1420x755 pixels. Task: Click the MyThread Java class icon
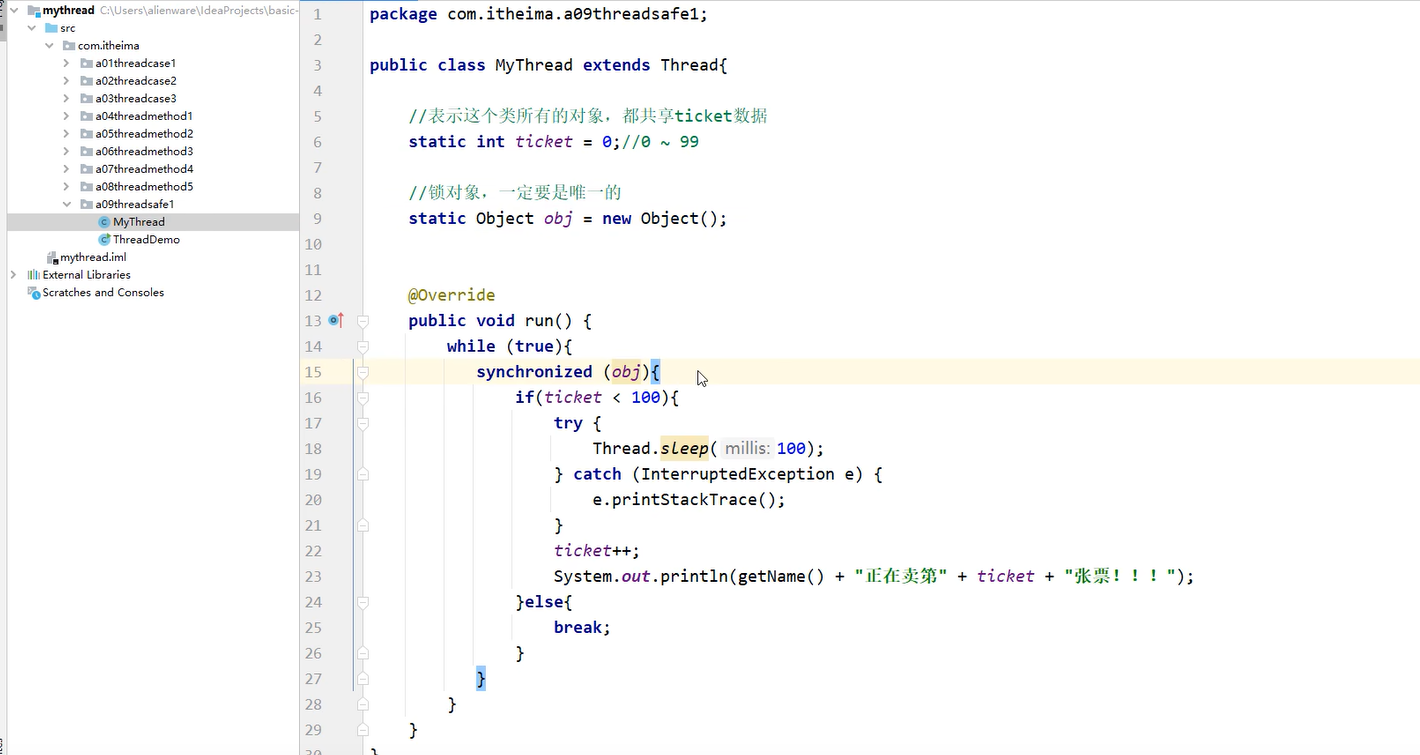tap(106, 221)
